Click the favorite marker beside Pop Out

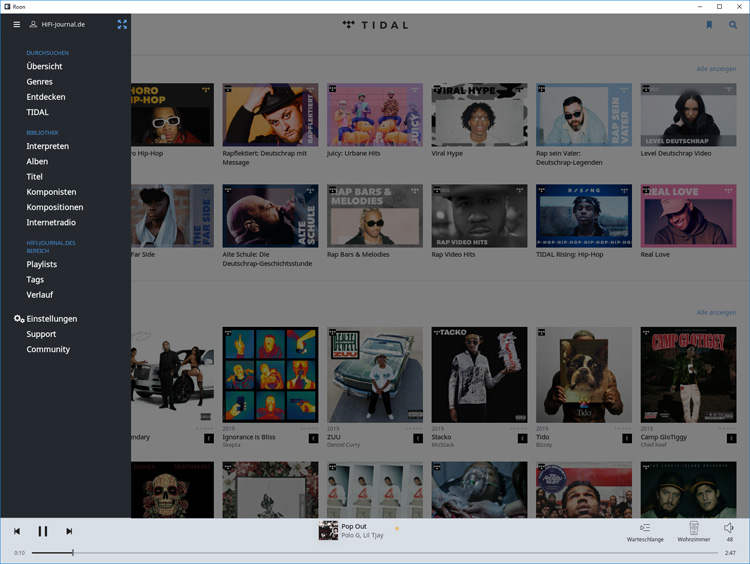point(397,529)
